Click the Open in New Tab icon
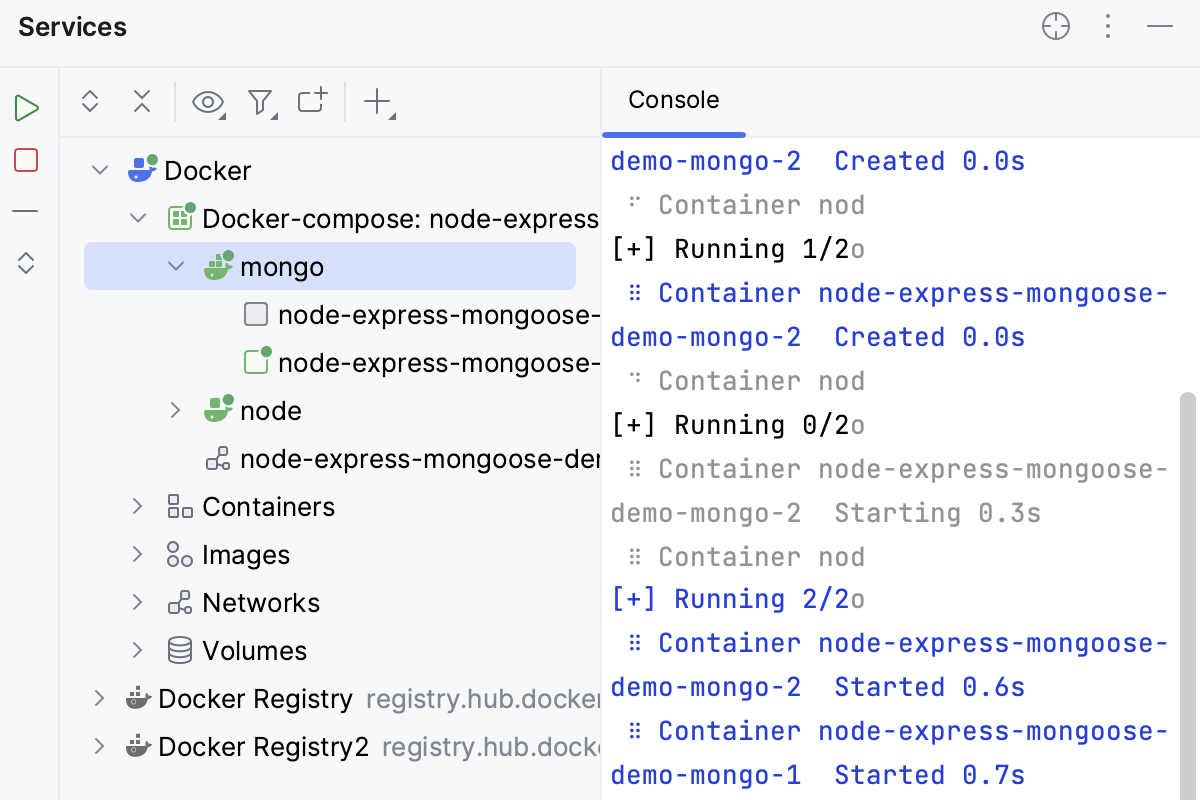1200x800 pixels. coord(312,101)
